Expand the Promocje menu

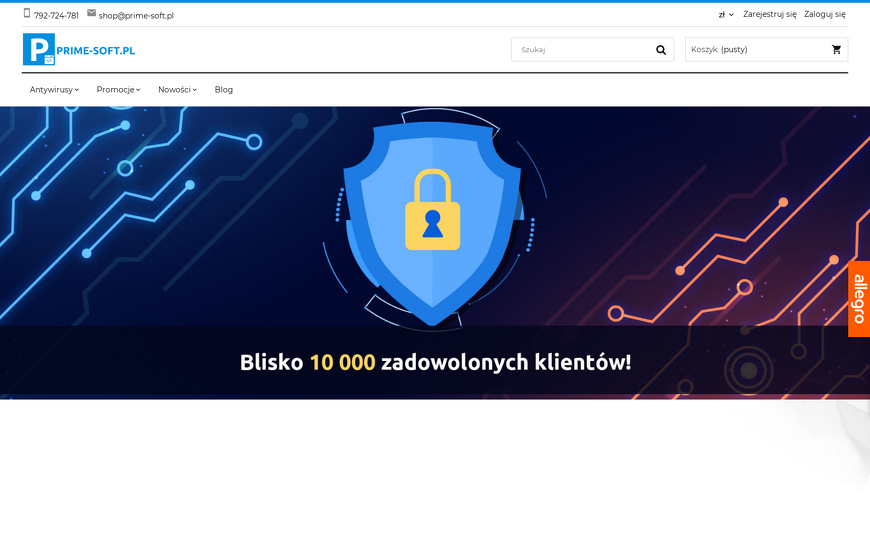(118, 89)
